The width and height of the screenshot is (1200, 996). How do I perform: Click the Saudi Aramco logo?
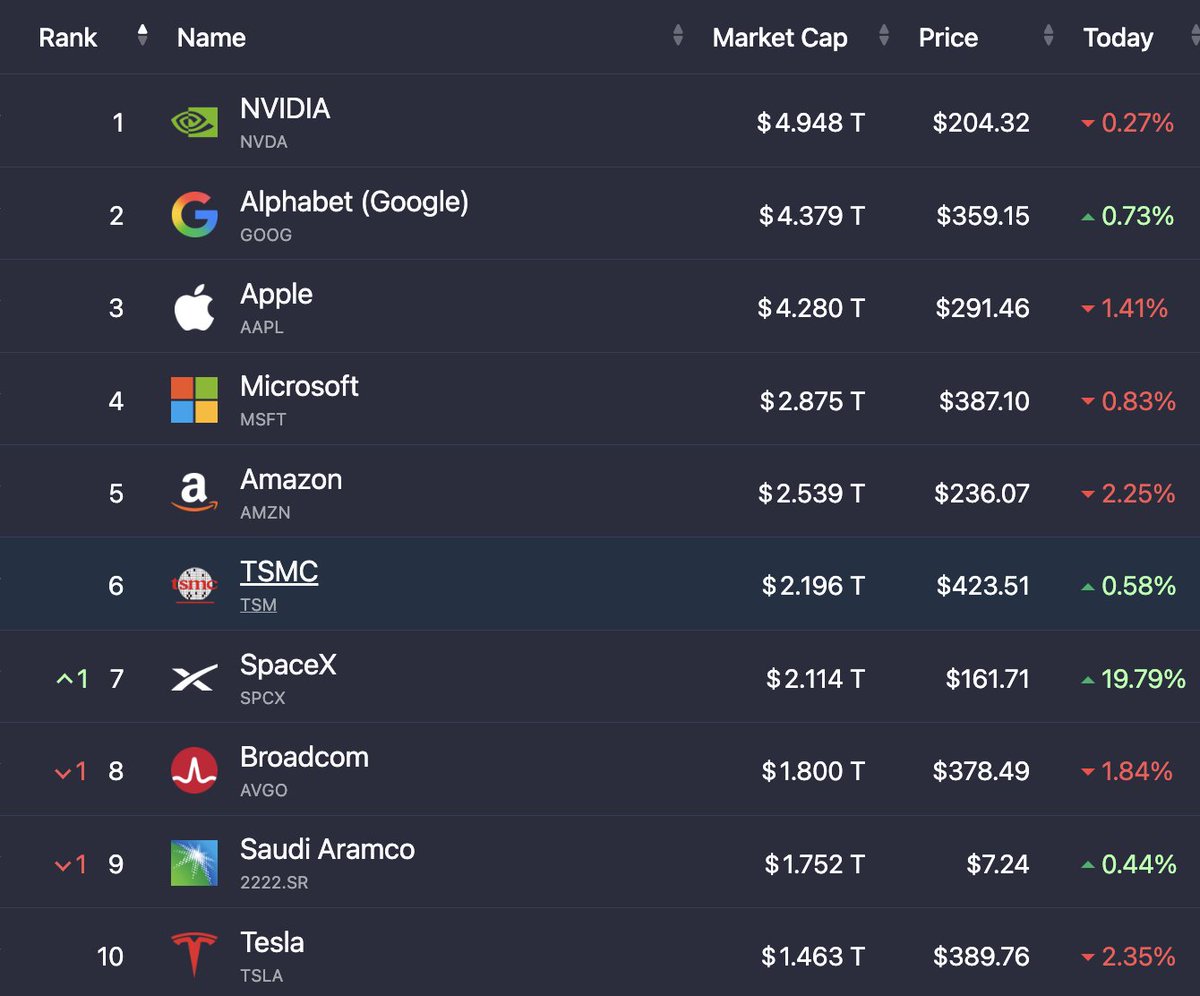194,863
